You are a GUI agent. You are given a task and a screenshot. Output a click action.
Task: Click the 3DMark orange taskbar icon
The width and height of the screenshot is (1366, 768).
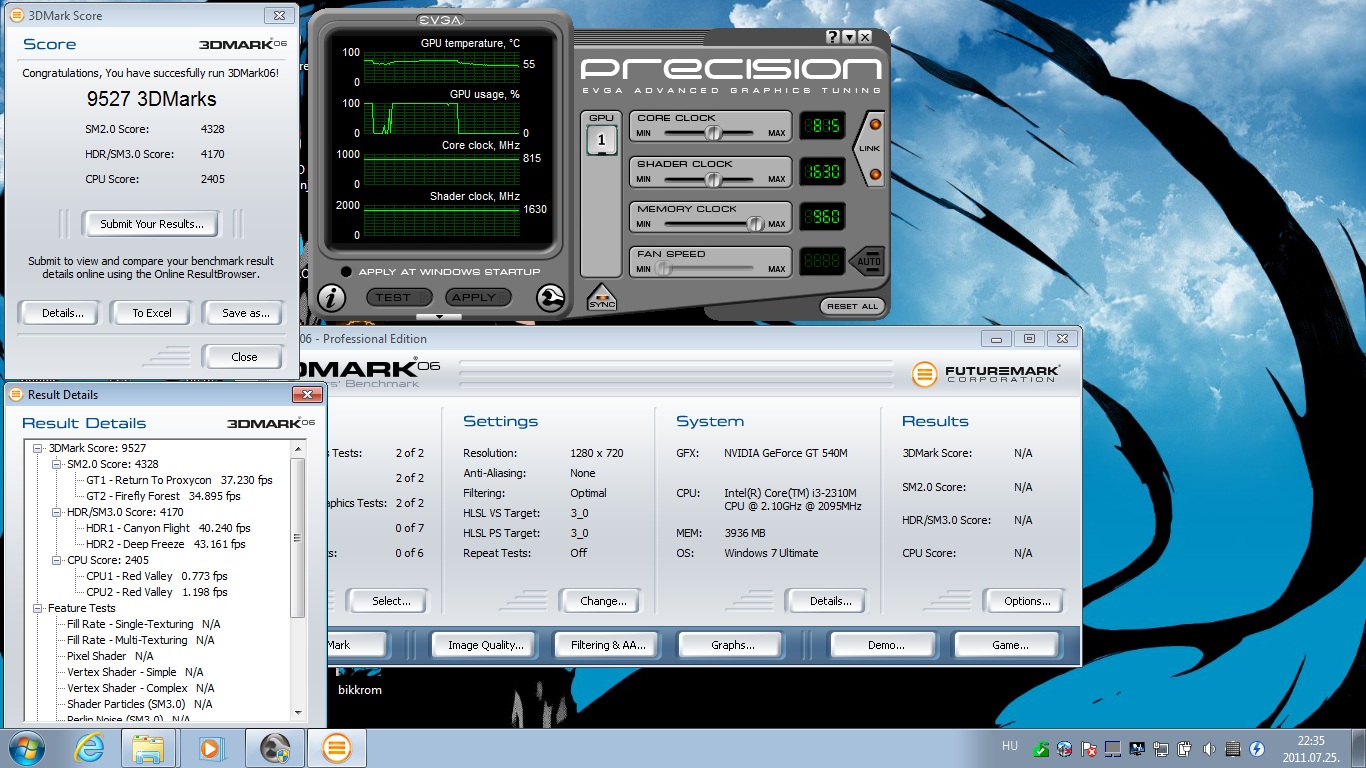pos(337,748)
